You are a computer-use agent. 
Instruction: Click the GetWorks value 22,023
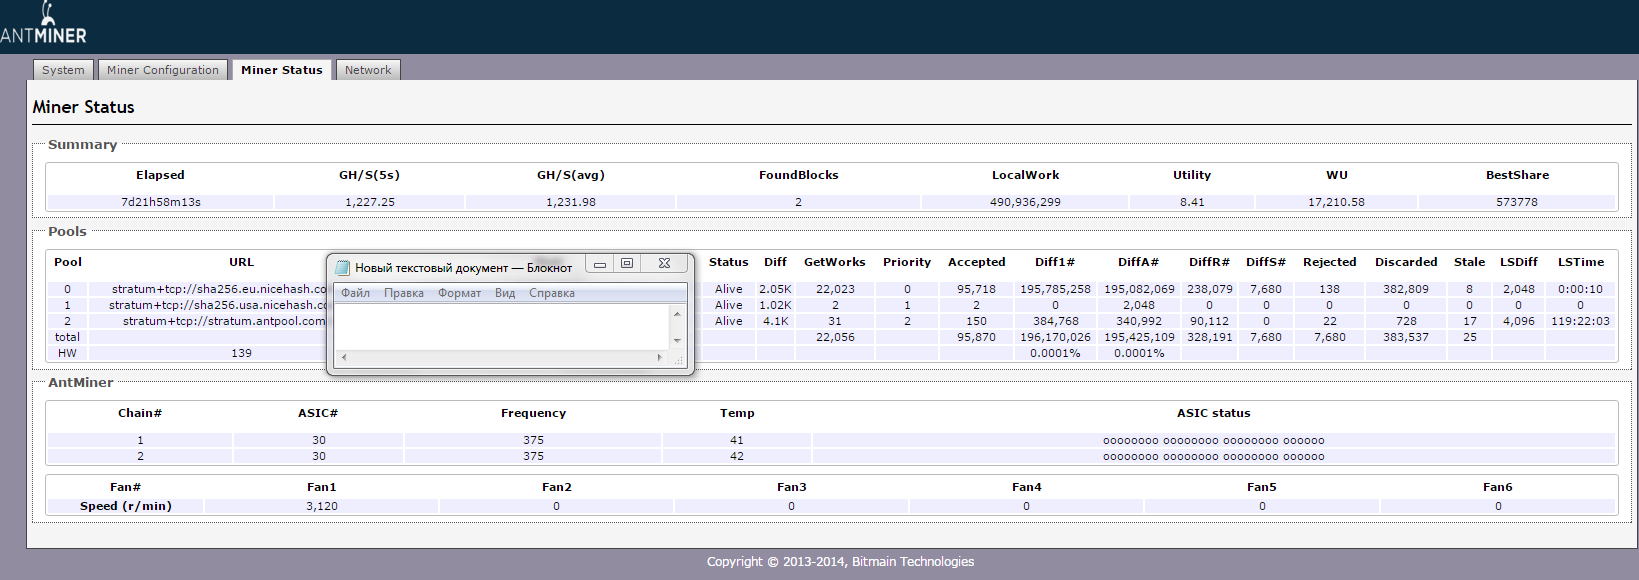click(835, 289)
